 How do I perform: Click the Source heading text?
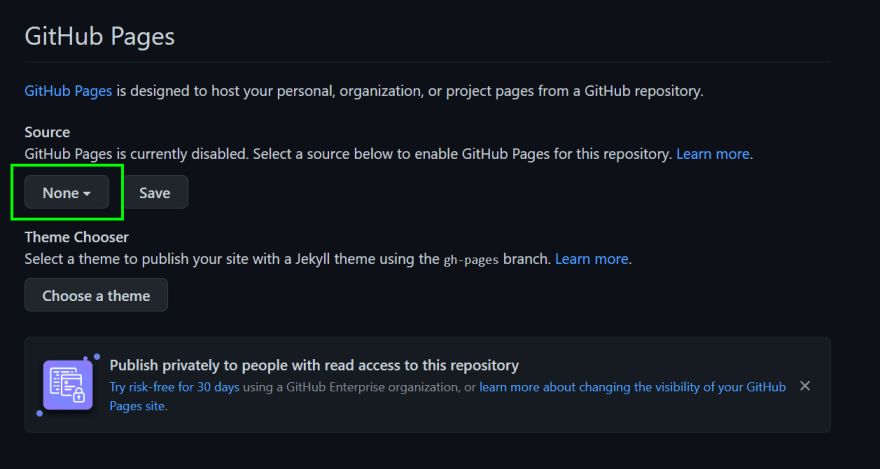click(x=47, y=132)
